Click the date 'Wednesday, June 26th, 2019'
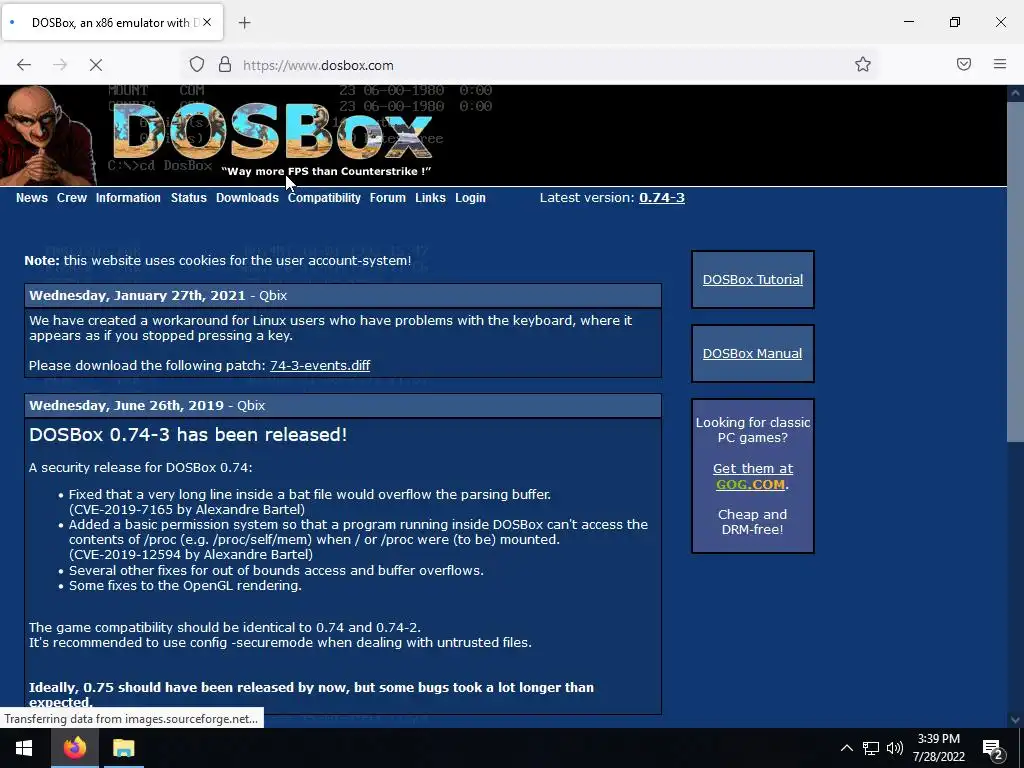Screen dimensions: 1024x768 pos(126,406)
